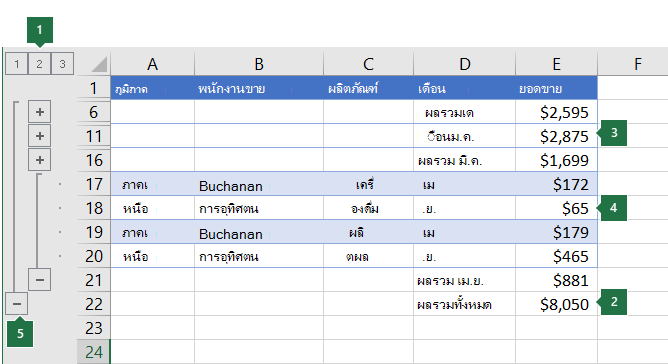668x364 pixels.
Task: Select row 17 header
Action: 94,184
